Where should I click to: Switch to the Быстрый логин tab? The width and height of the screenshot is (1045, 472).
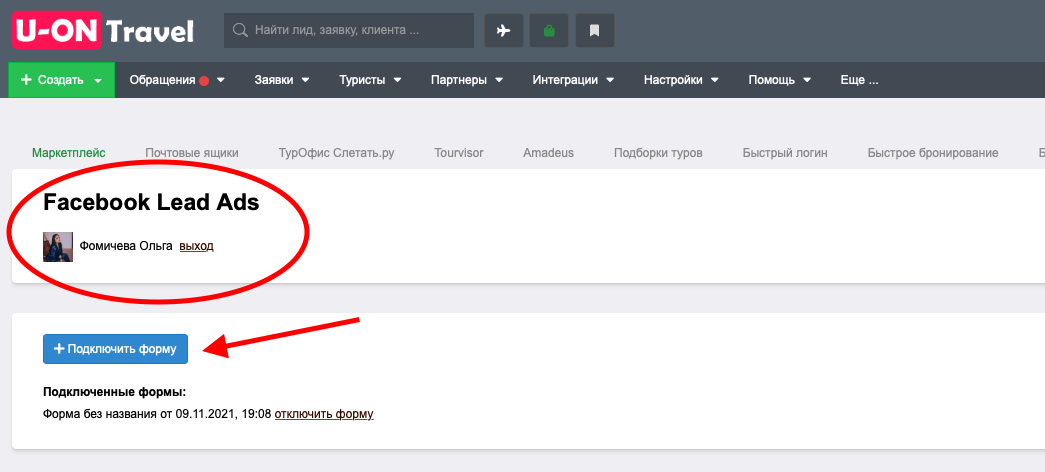click(x=785, y=153)
